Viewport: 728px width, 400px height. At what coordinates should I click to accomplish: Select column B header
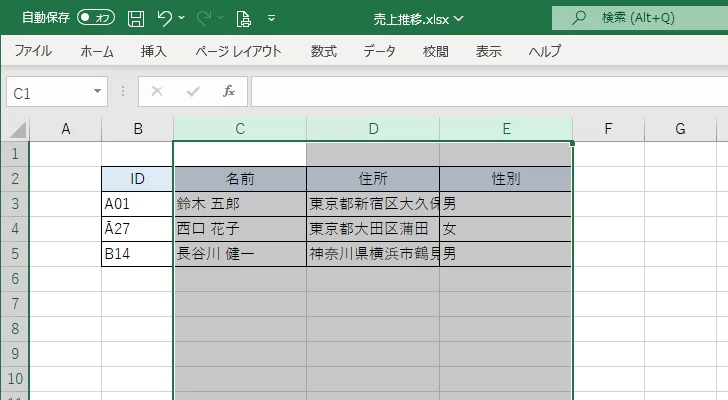click(x=137, y=129)
